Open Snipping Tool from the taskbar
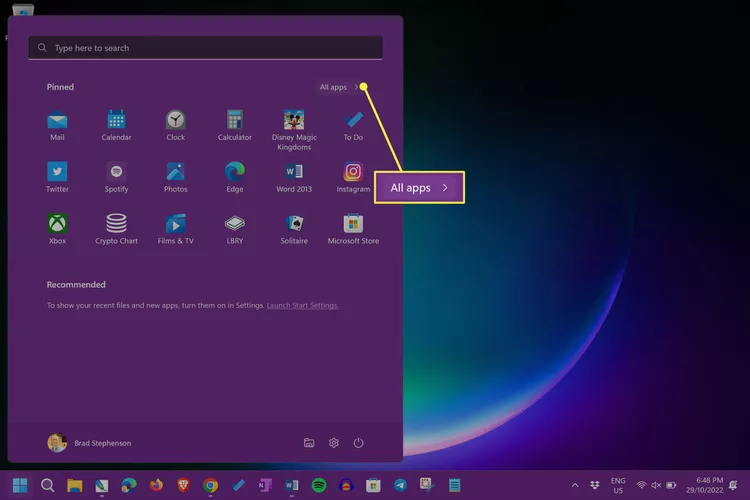 pos(427,485)
